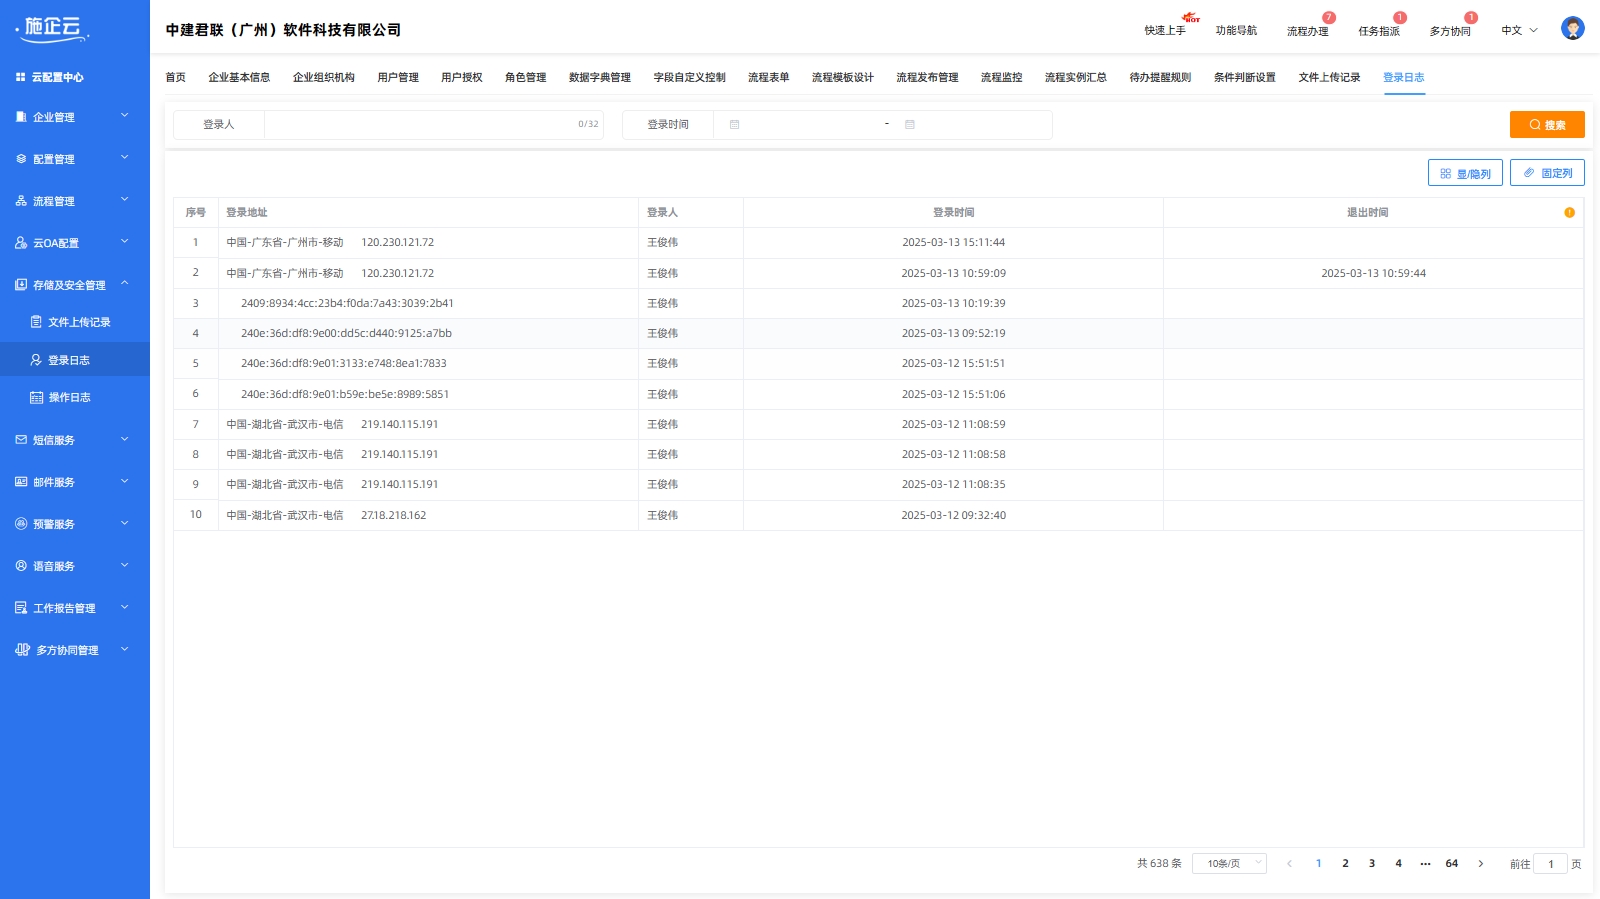1600x899 pixels.
Task: Click the login time start calendar icon
Action: pyautogui.click(x=734, y=125)
